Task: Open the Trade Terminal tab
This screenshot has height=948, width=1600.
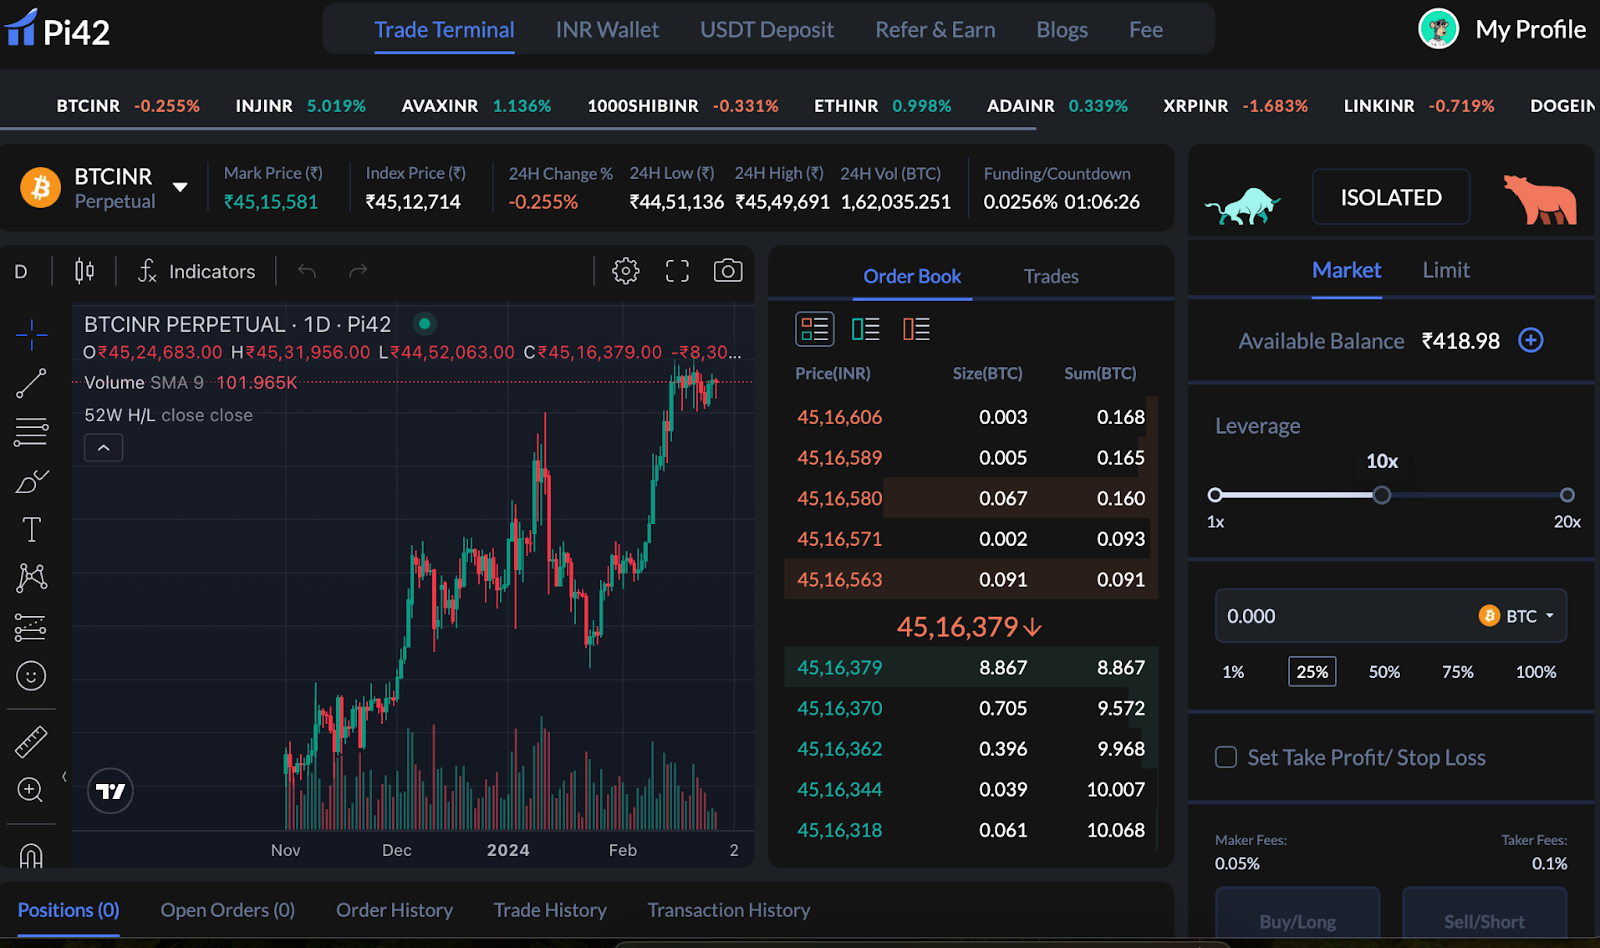Action: coord(444,30)
